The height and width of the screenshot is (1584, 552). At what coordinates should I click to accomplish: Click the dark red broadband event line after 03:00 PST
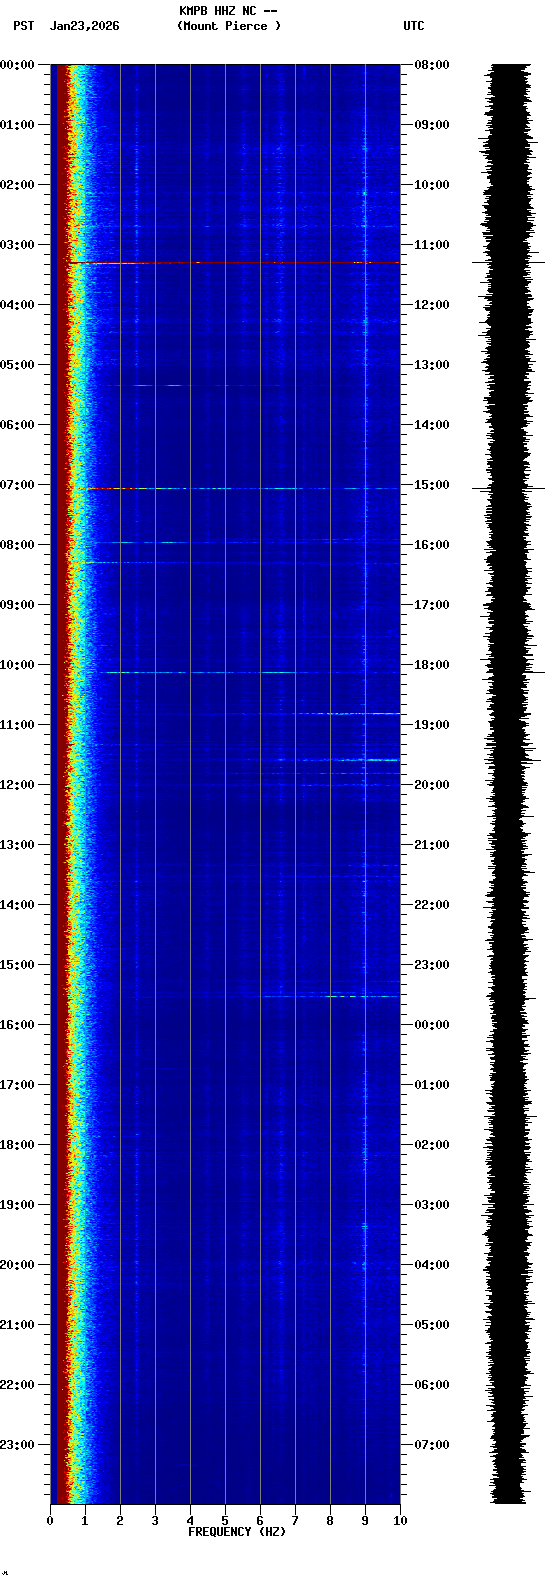[x=234, y=263]
